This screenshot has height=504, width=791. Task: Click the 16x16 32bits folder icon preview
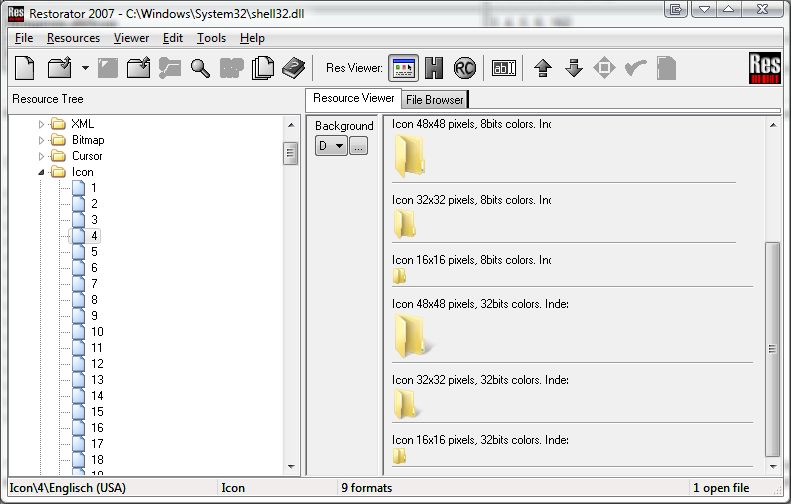pyautogui.click(x=399, y=456)
